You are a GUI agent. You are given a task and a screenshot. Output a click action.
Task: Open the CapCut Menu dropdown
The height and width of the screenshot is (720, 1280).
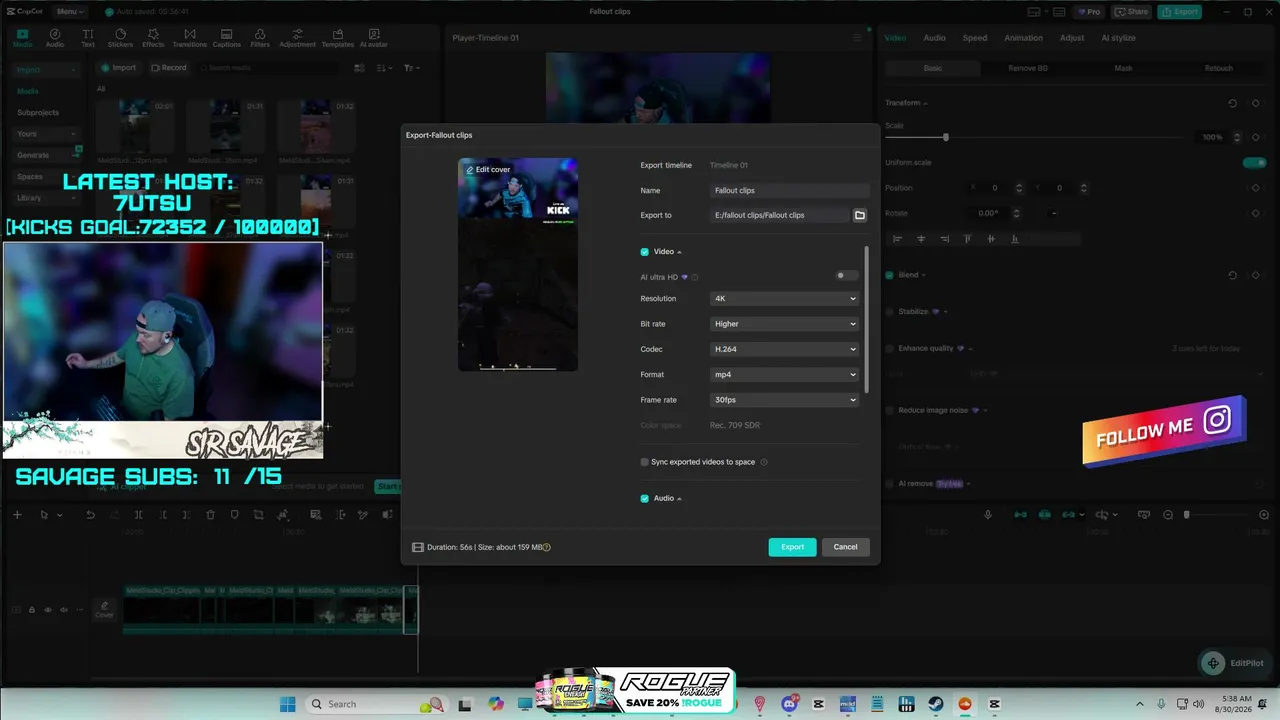click(x=69, y=12)
